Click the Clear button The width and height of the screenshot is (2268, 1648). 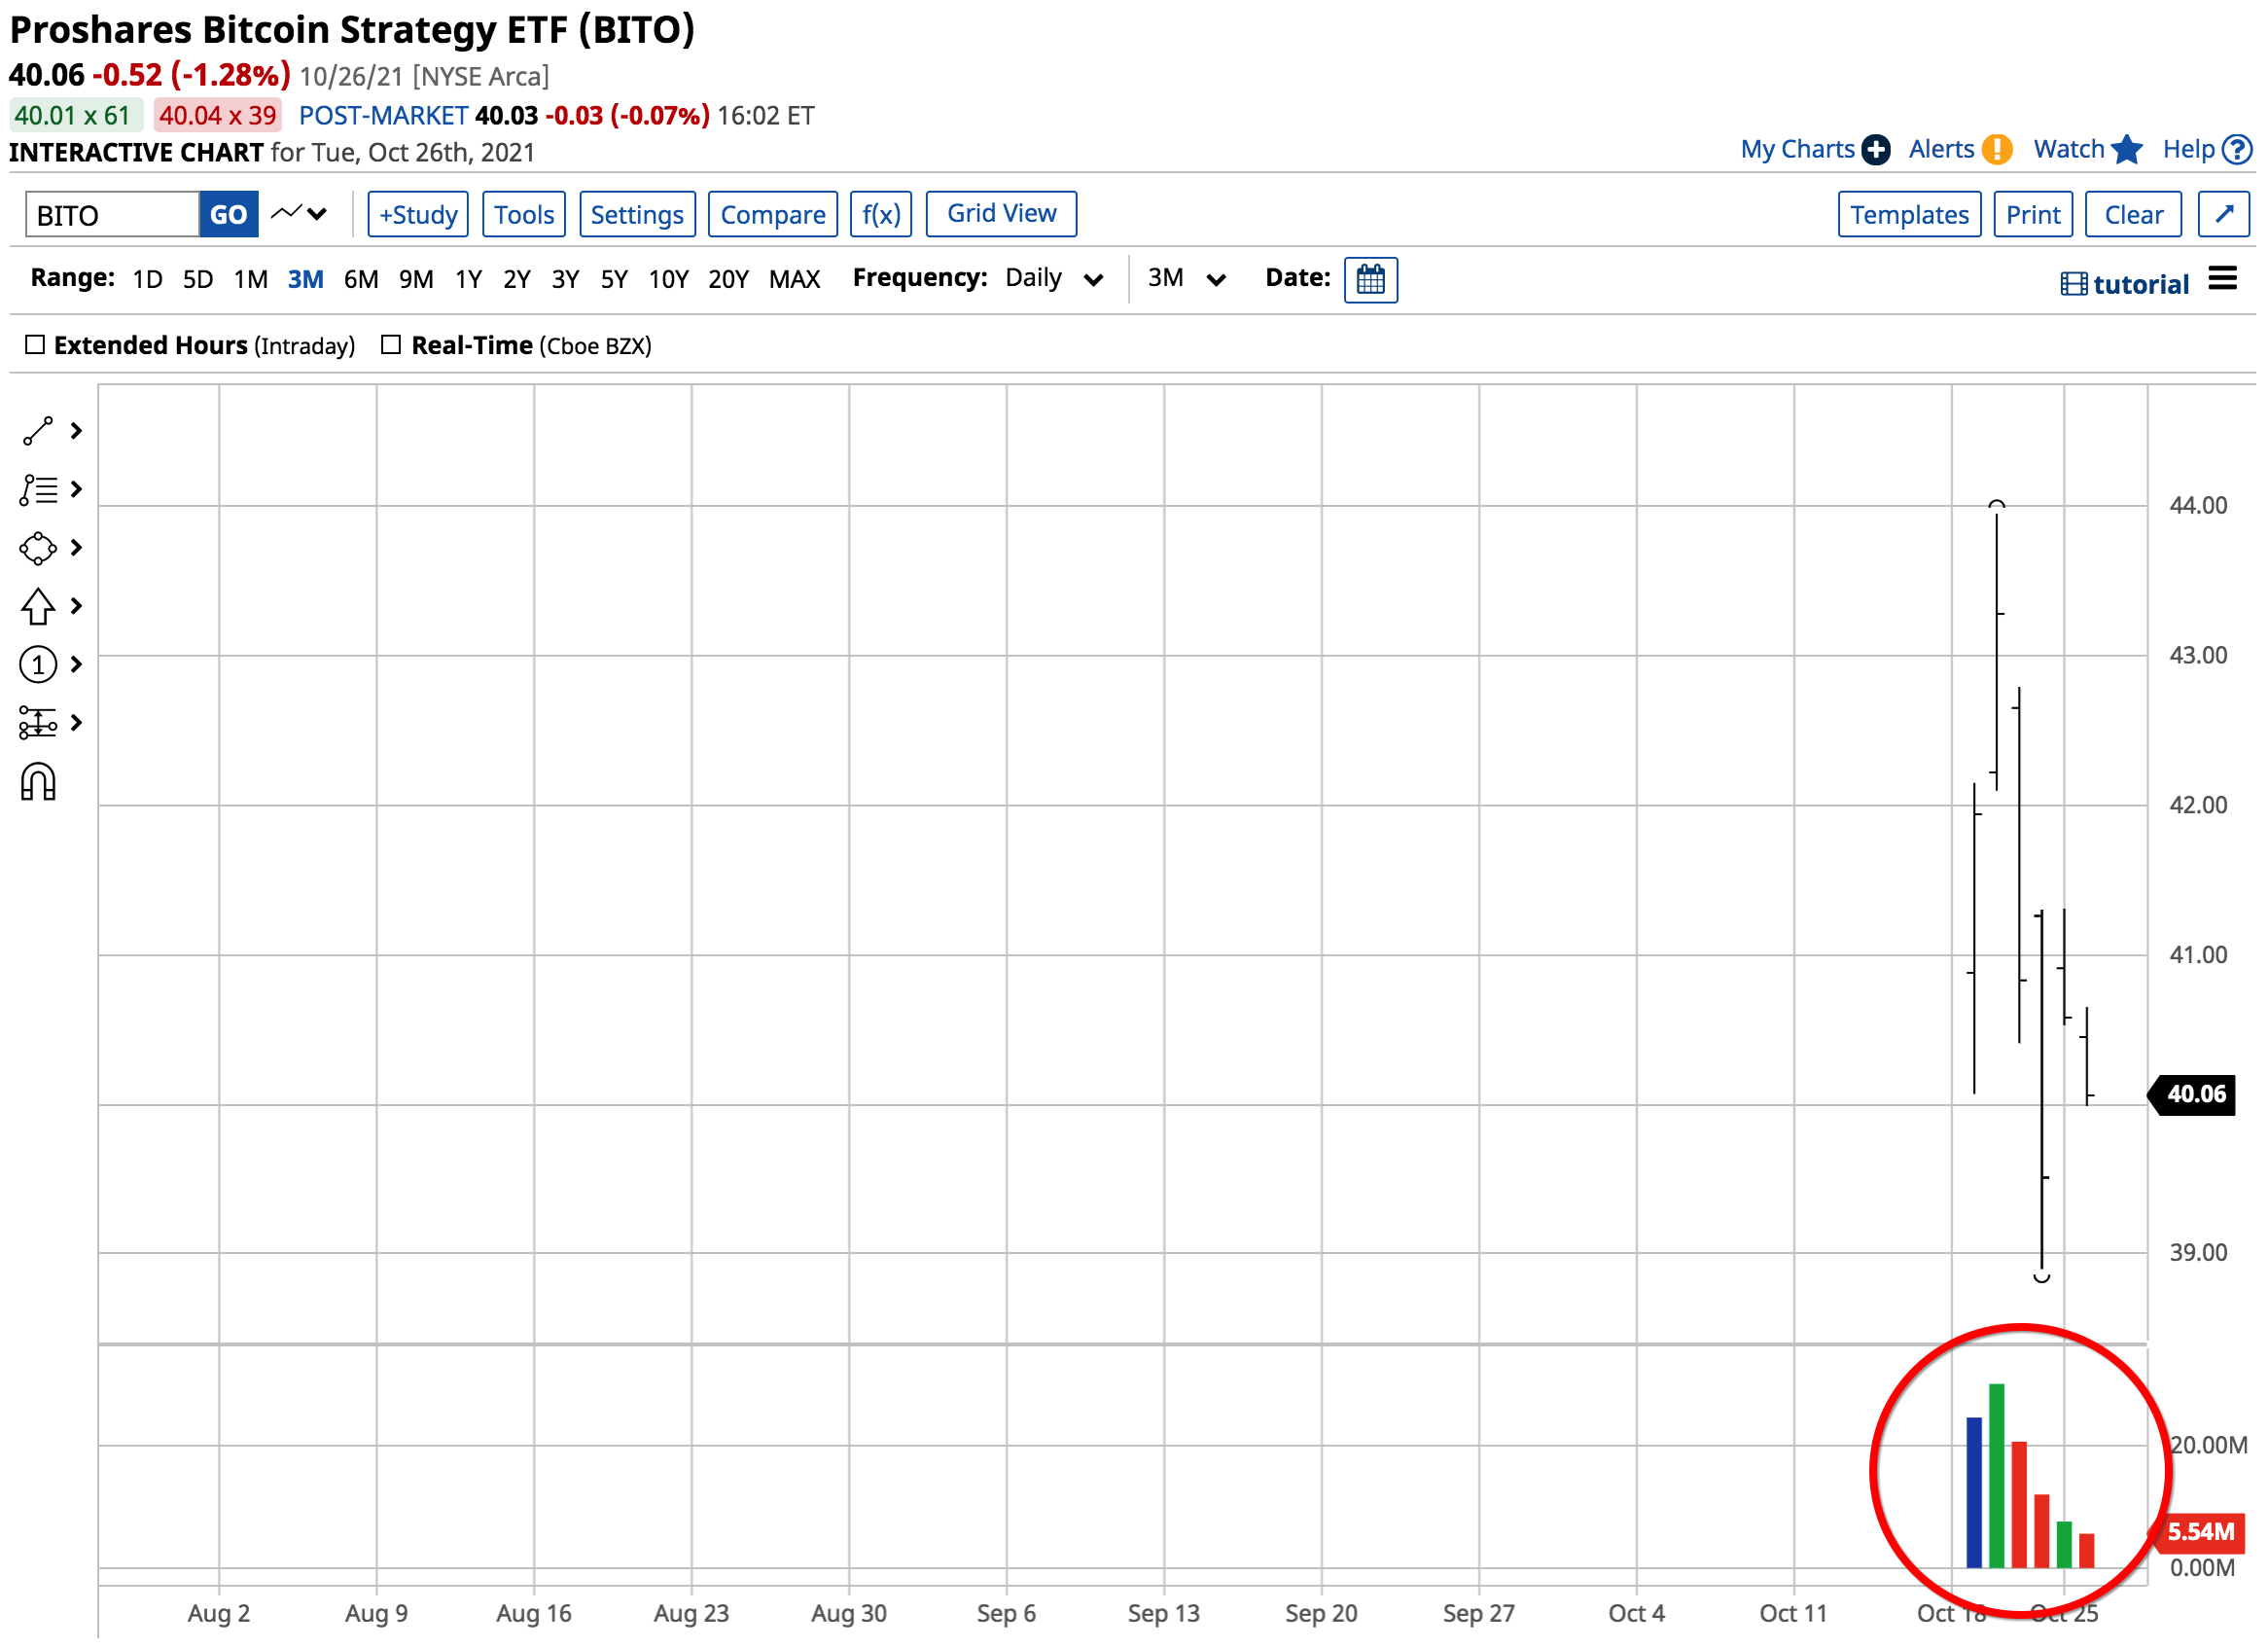point(2133,215)
